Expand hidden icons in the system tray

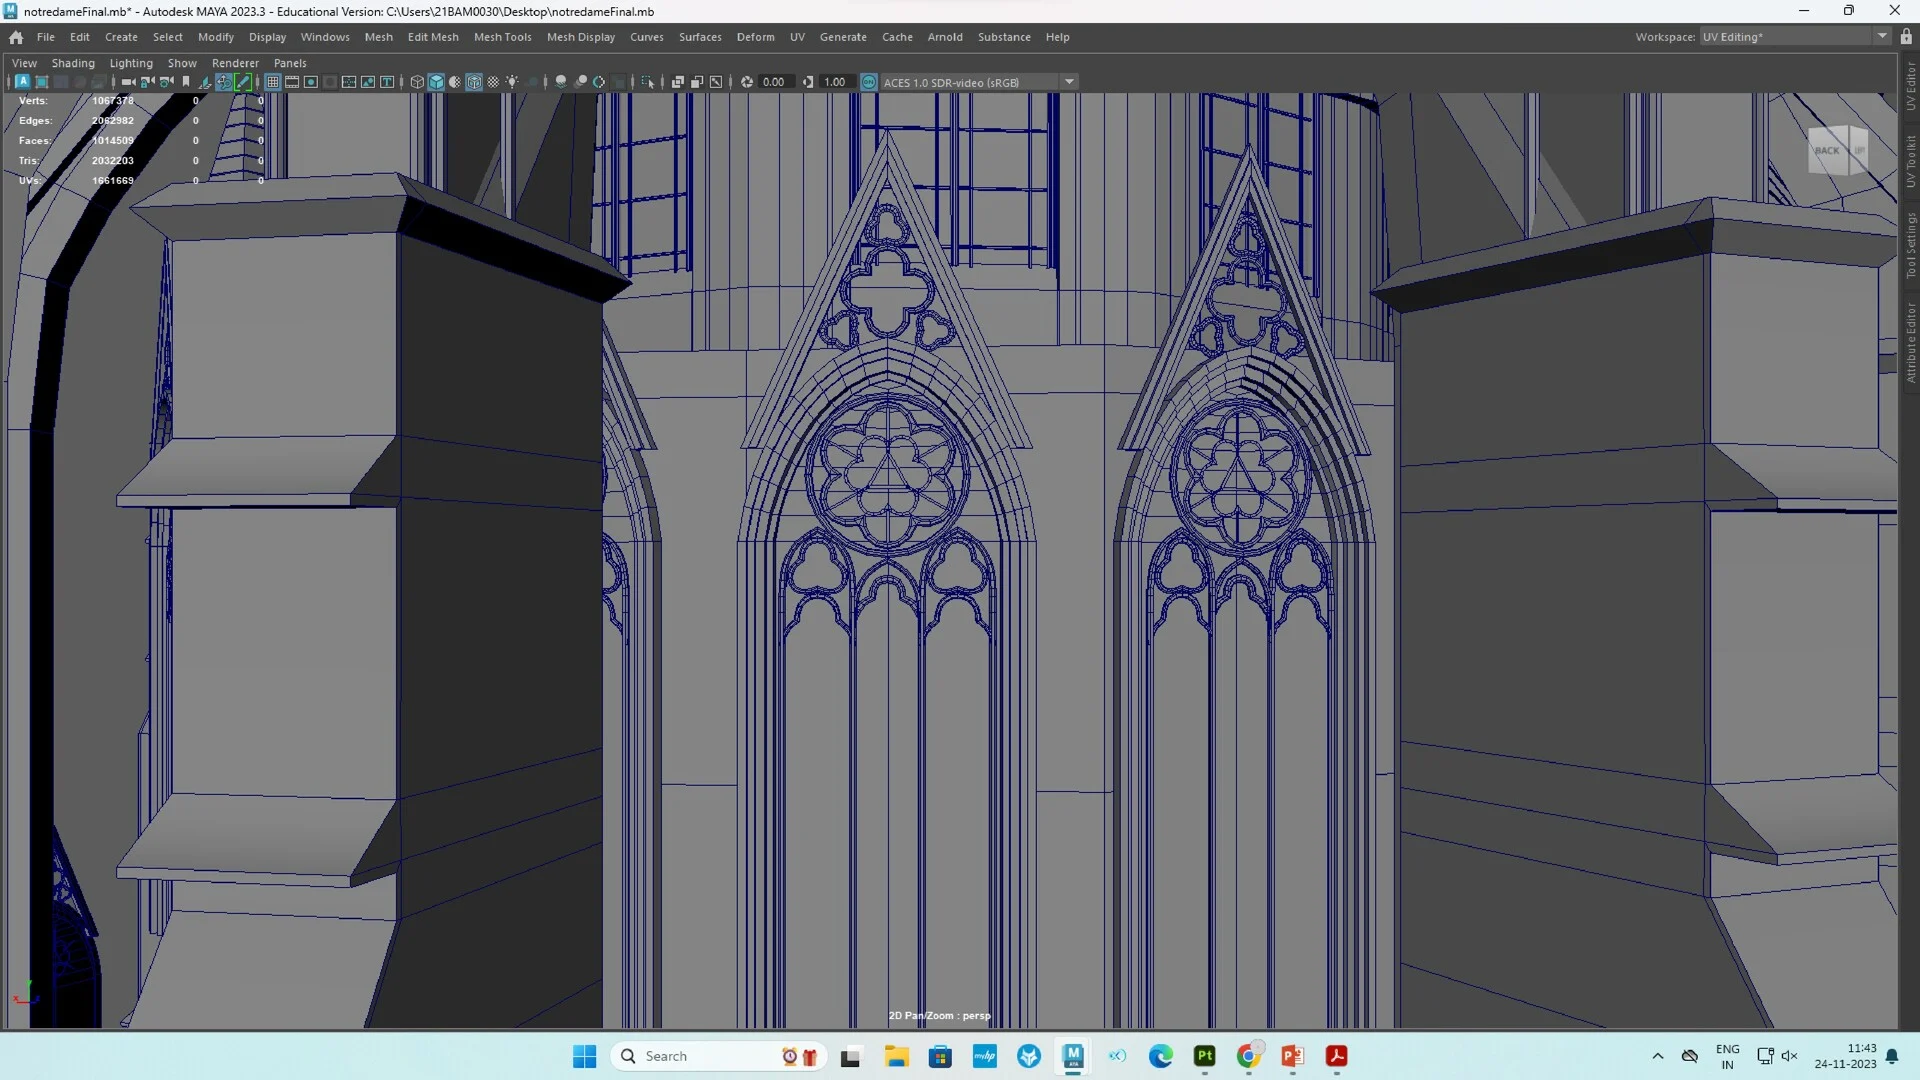(x=1657, y=1056)
